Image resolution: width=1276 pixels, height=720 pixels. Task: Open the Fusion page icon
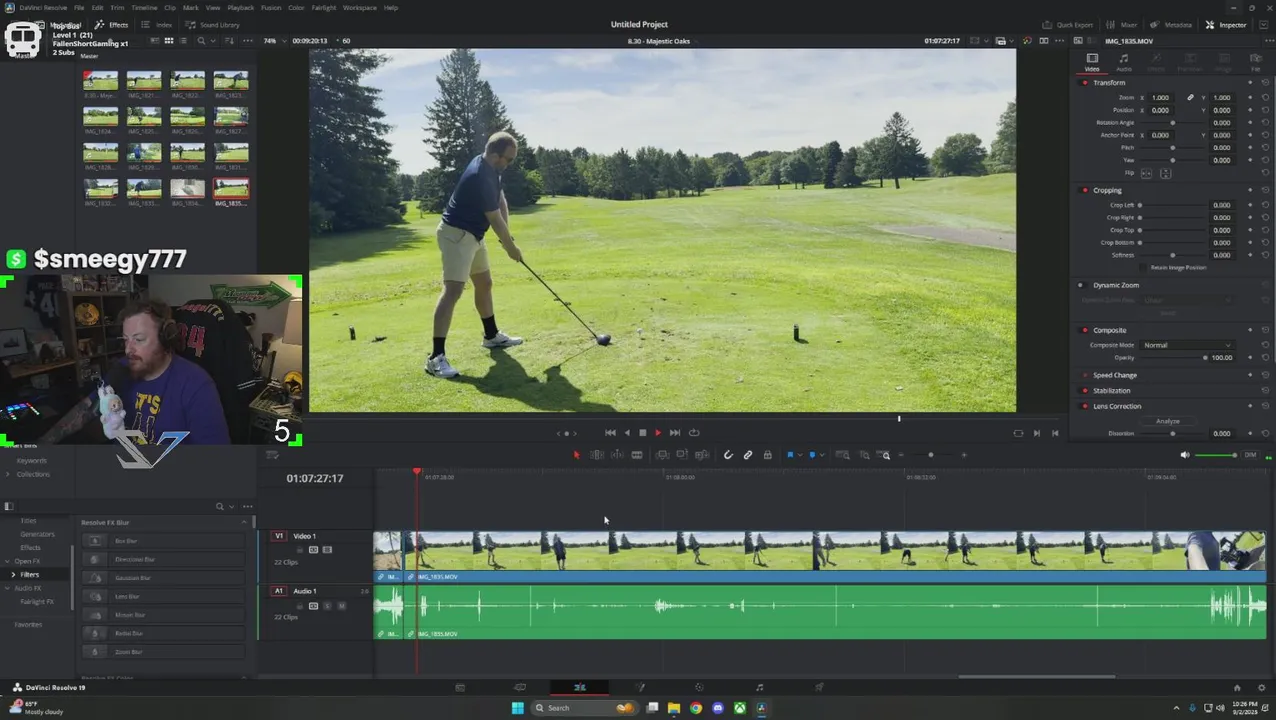(640, 687)
